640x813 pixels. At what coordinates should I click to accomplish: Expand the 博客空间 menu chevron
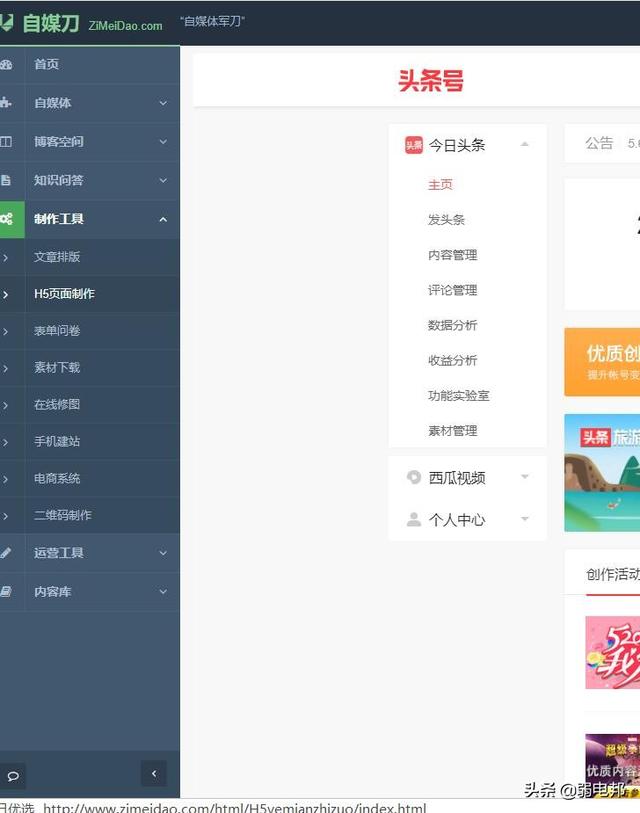point(163,142)
